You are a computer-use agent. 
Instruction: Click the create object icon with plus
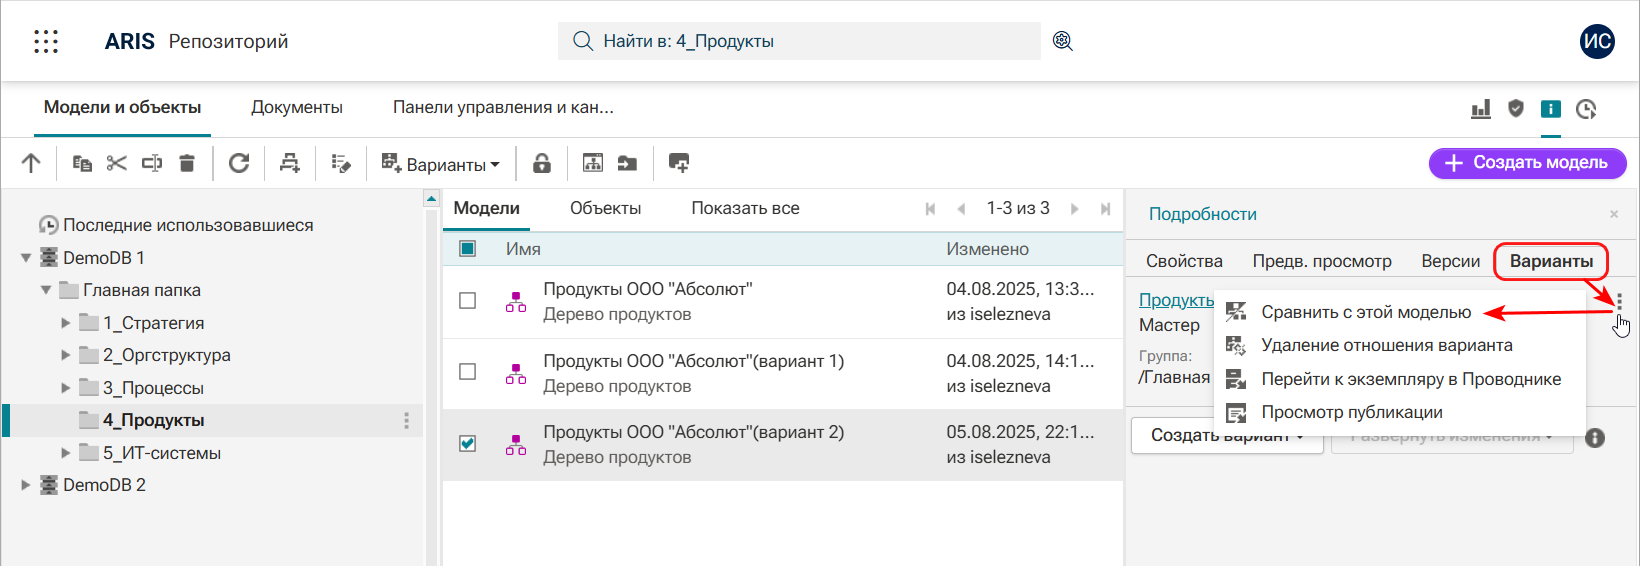coord(290,163)
